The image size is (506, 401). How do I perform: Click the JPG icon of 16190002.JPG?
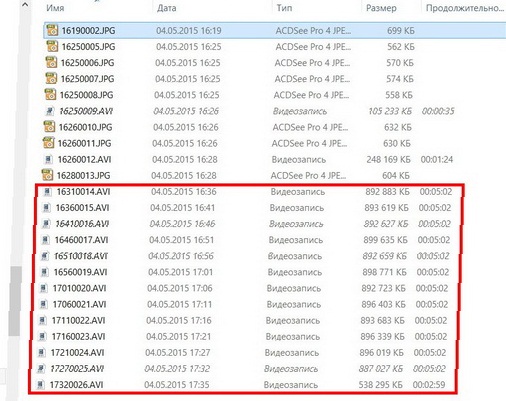(52, 30)
